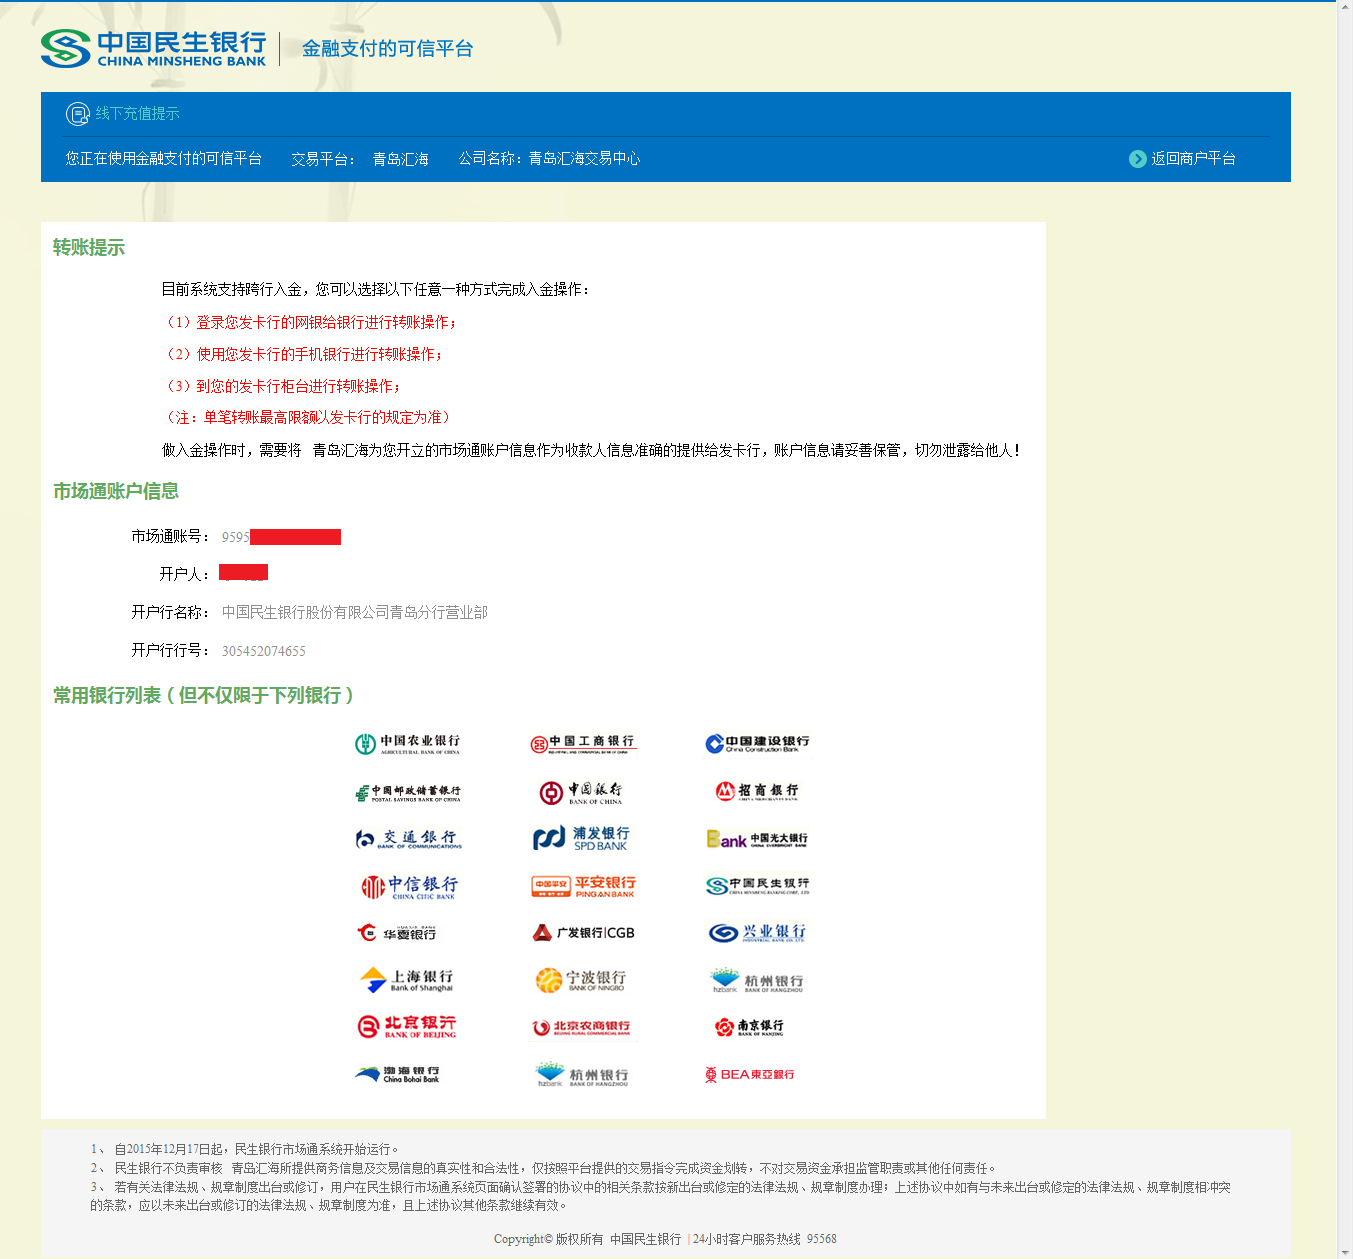
Task: Click footer note 1 about 2015年12月17日
Action: 245,1149
